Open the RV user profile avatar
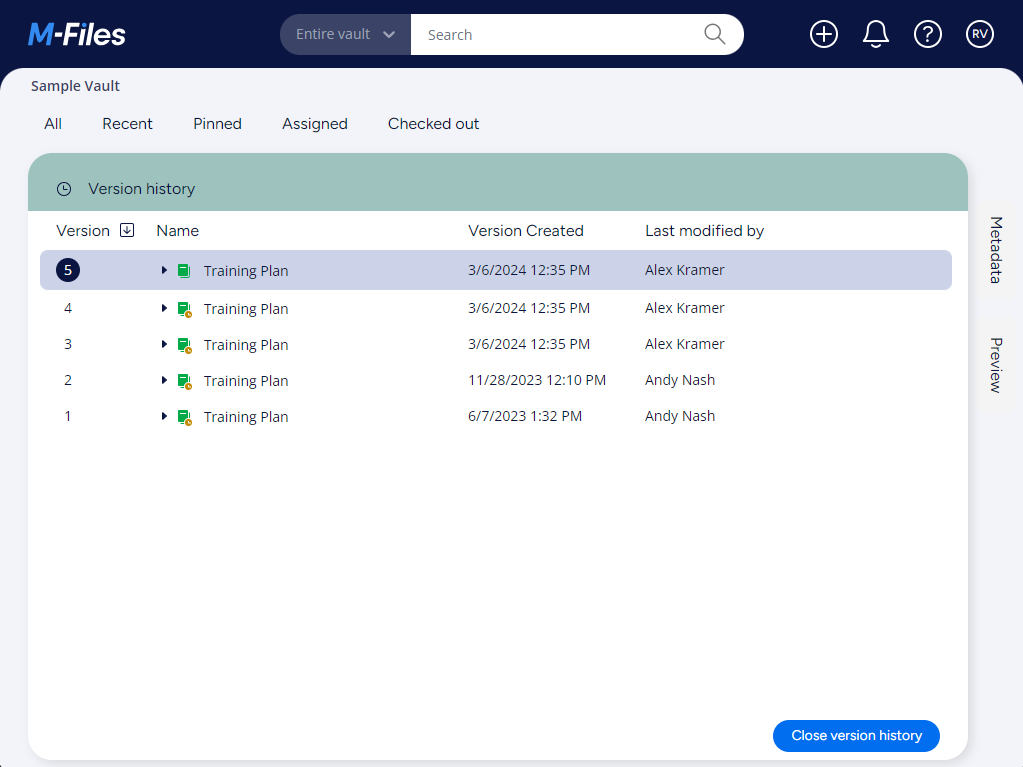1023x767 pixels. (x=979, y=34)
